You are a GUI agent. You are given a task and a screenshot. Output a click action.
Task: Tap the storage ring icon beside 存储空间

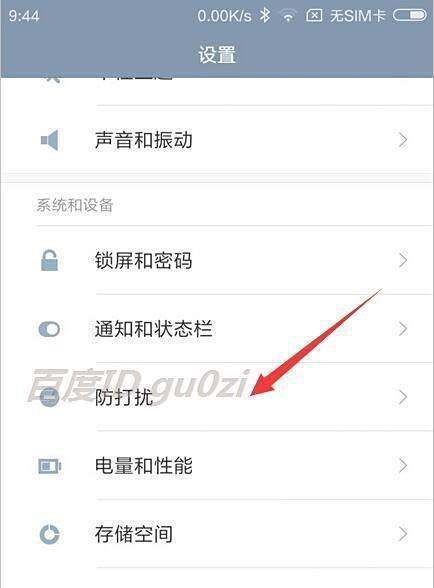pyautogui.click(x=50, y=534)
